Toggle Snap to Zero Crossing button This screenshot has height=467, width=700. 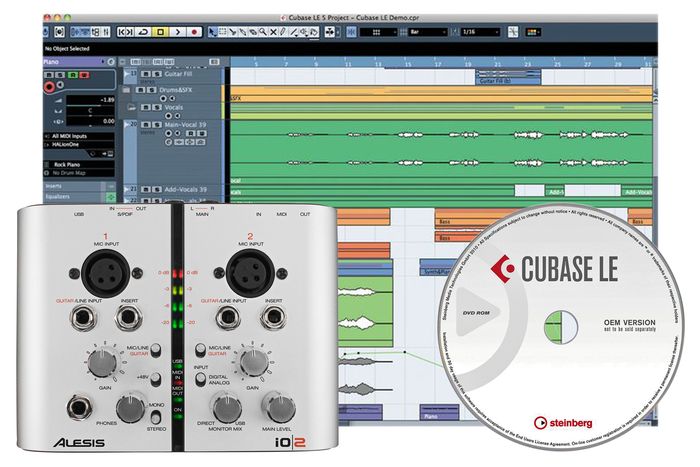[x=513, y=32]
